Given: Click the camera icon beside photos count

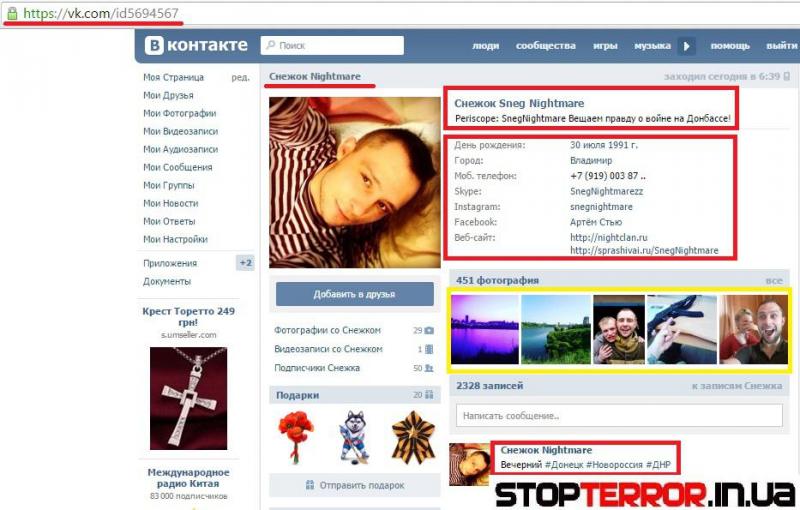Looking at the screenshot, I should coord(429,330).
